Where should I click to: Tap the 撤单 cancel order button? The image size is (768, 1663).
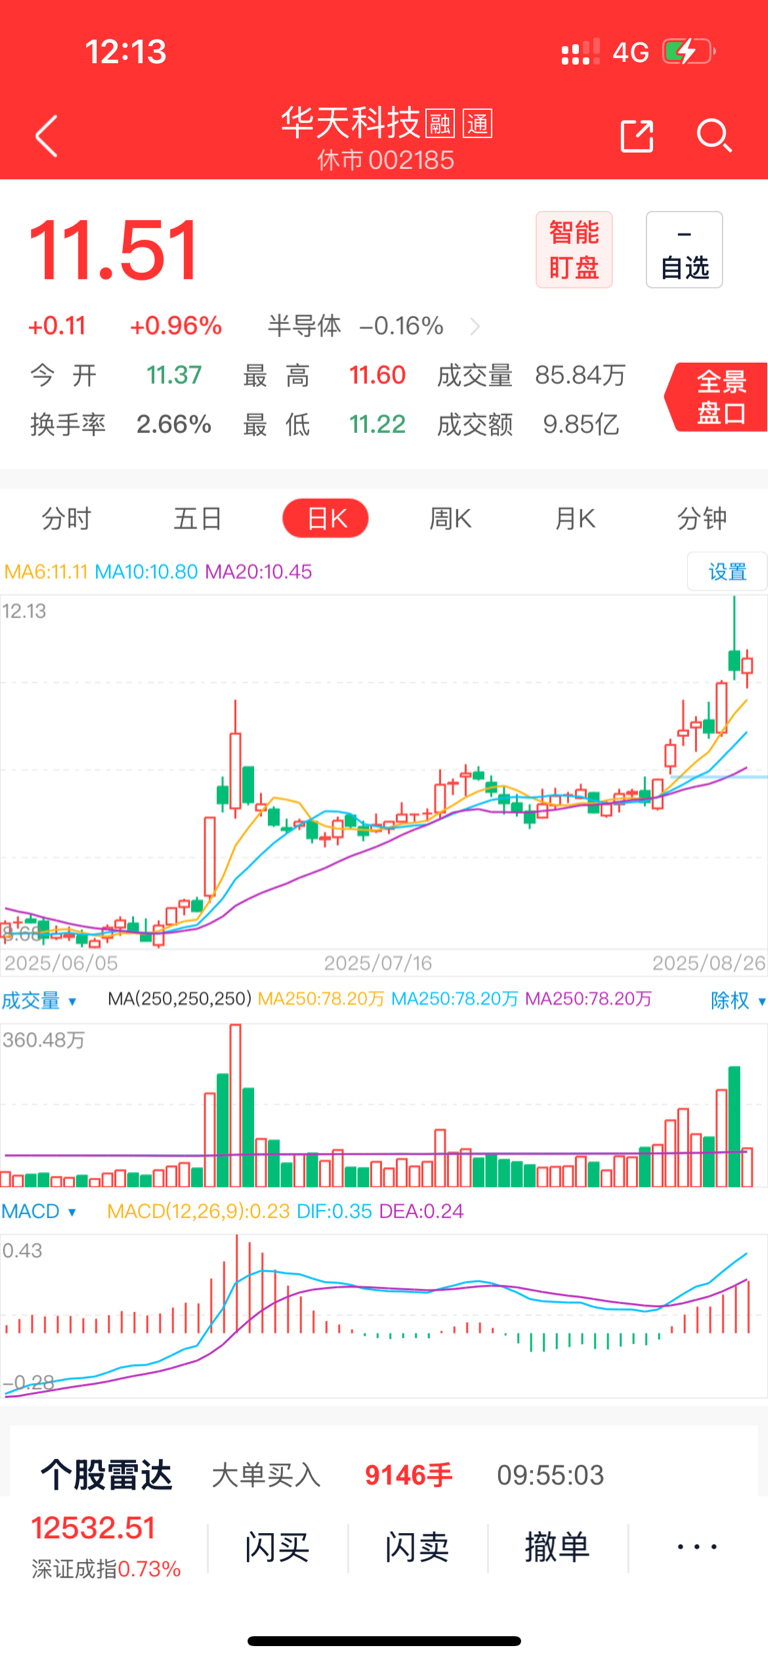(x=557, y=1548)
